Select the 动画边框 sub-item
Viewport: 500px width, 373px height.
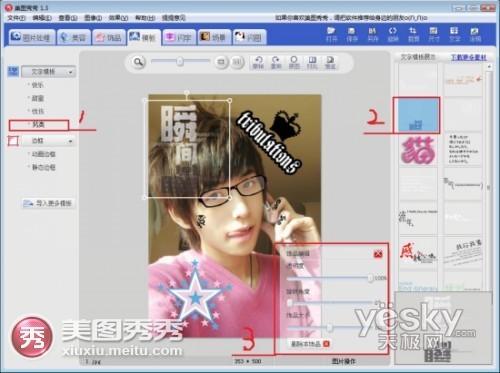coord(43,154)
